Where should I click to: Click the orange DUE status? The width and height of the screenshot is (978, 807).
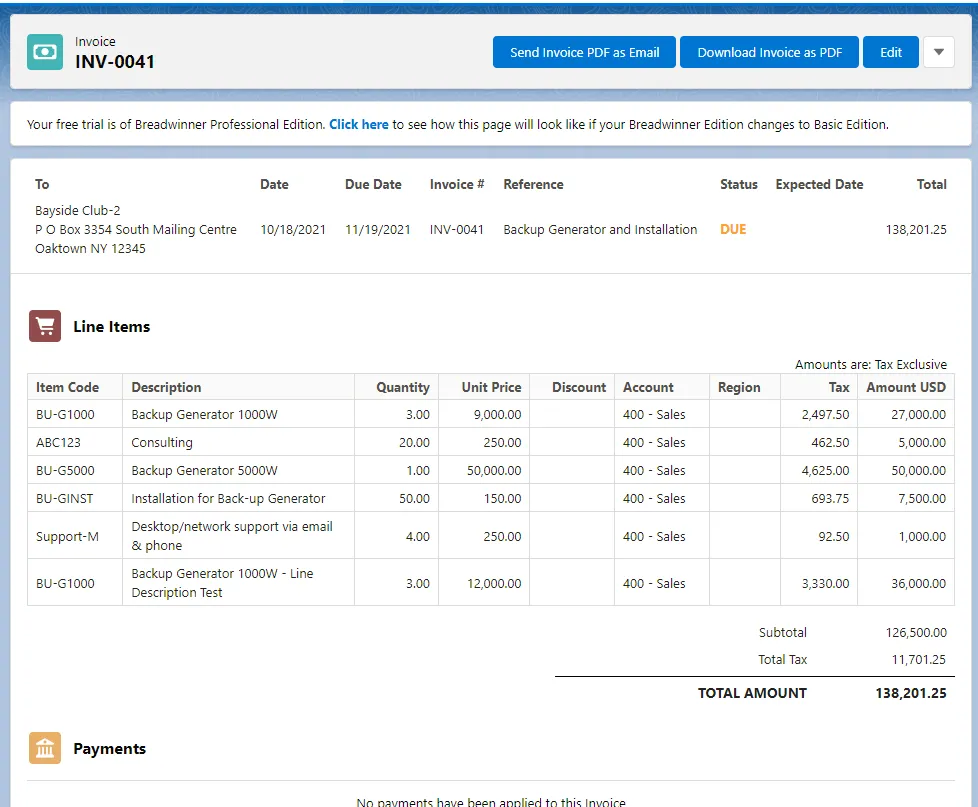point(733,229)
